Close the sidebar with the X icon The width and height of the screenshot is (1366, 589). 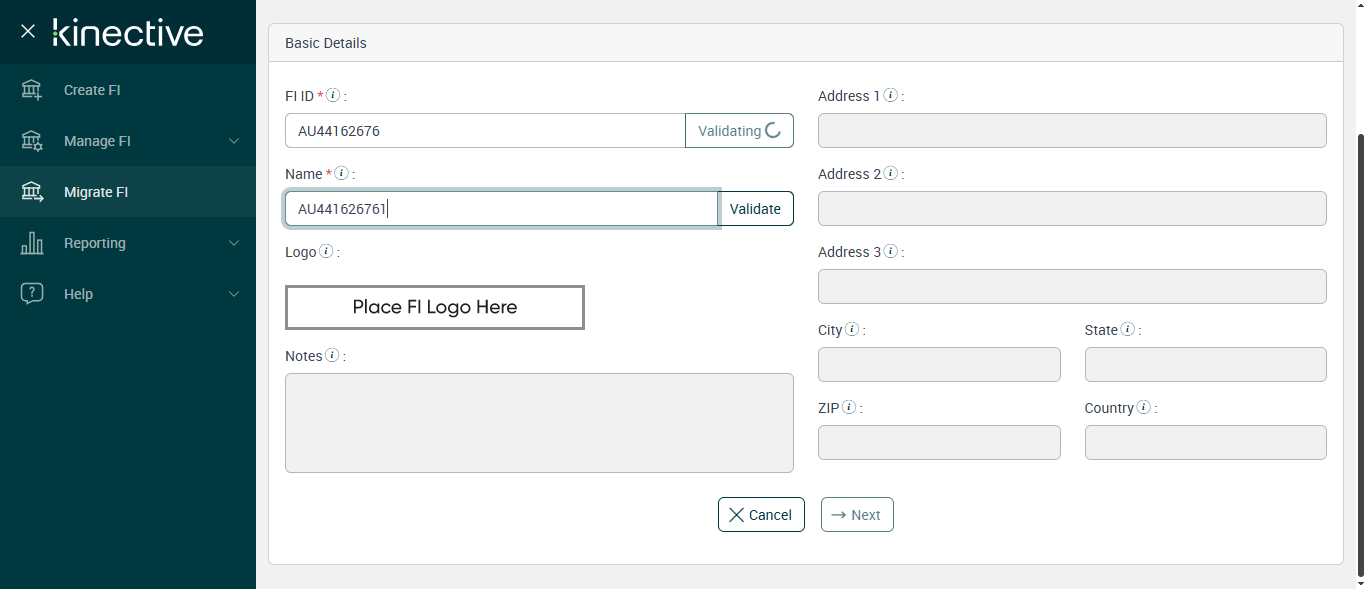click(28, 31)
